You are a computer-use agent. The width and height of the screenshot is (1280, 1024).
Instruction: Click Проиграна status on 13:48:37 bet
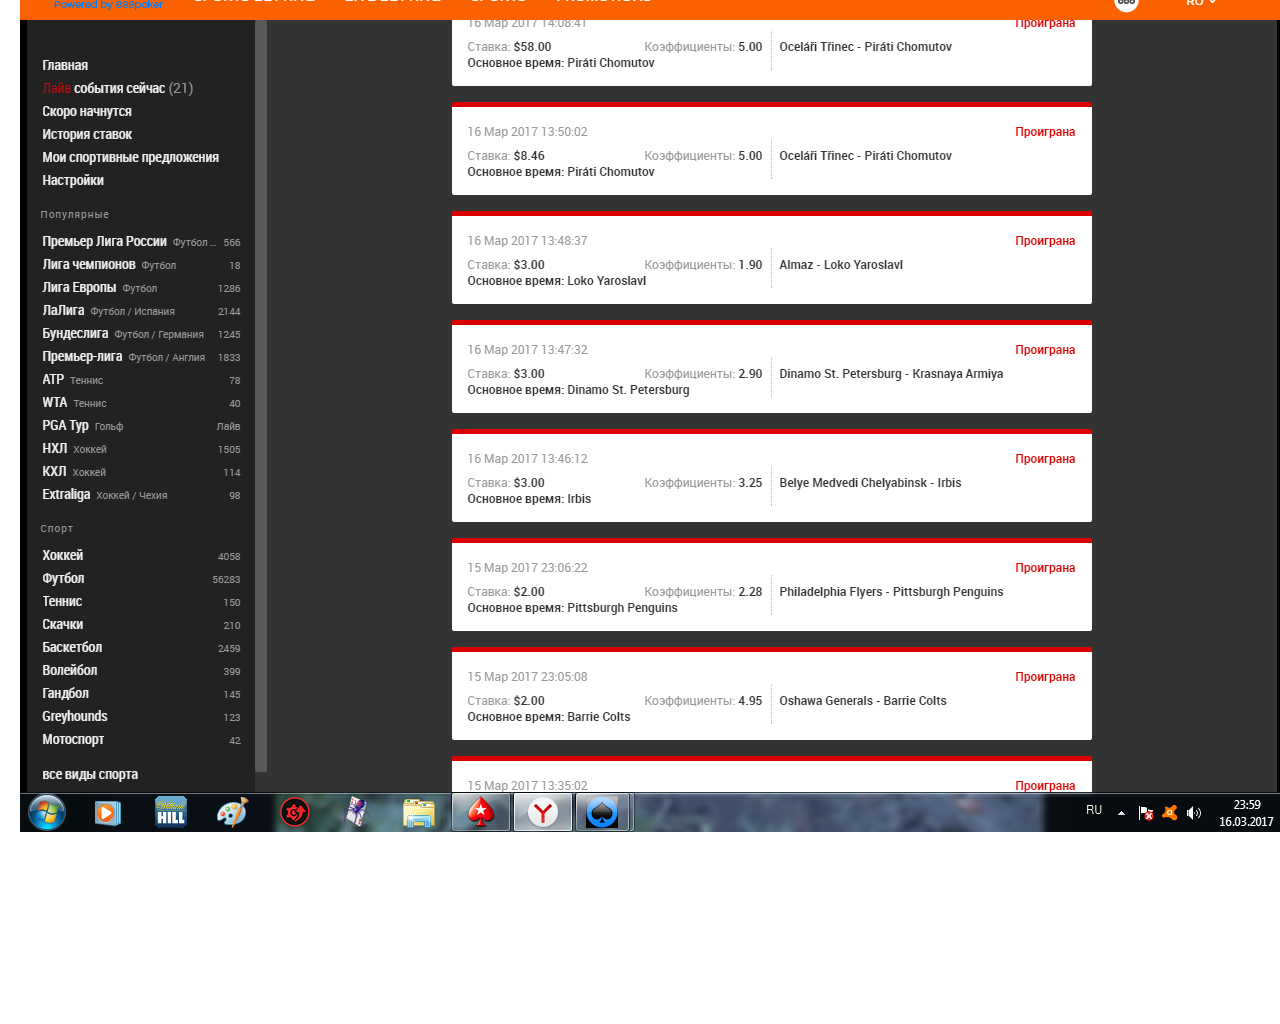point(1045,241)
